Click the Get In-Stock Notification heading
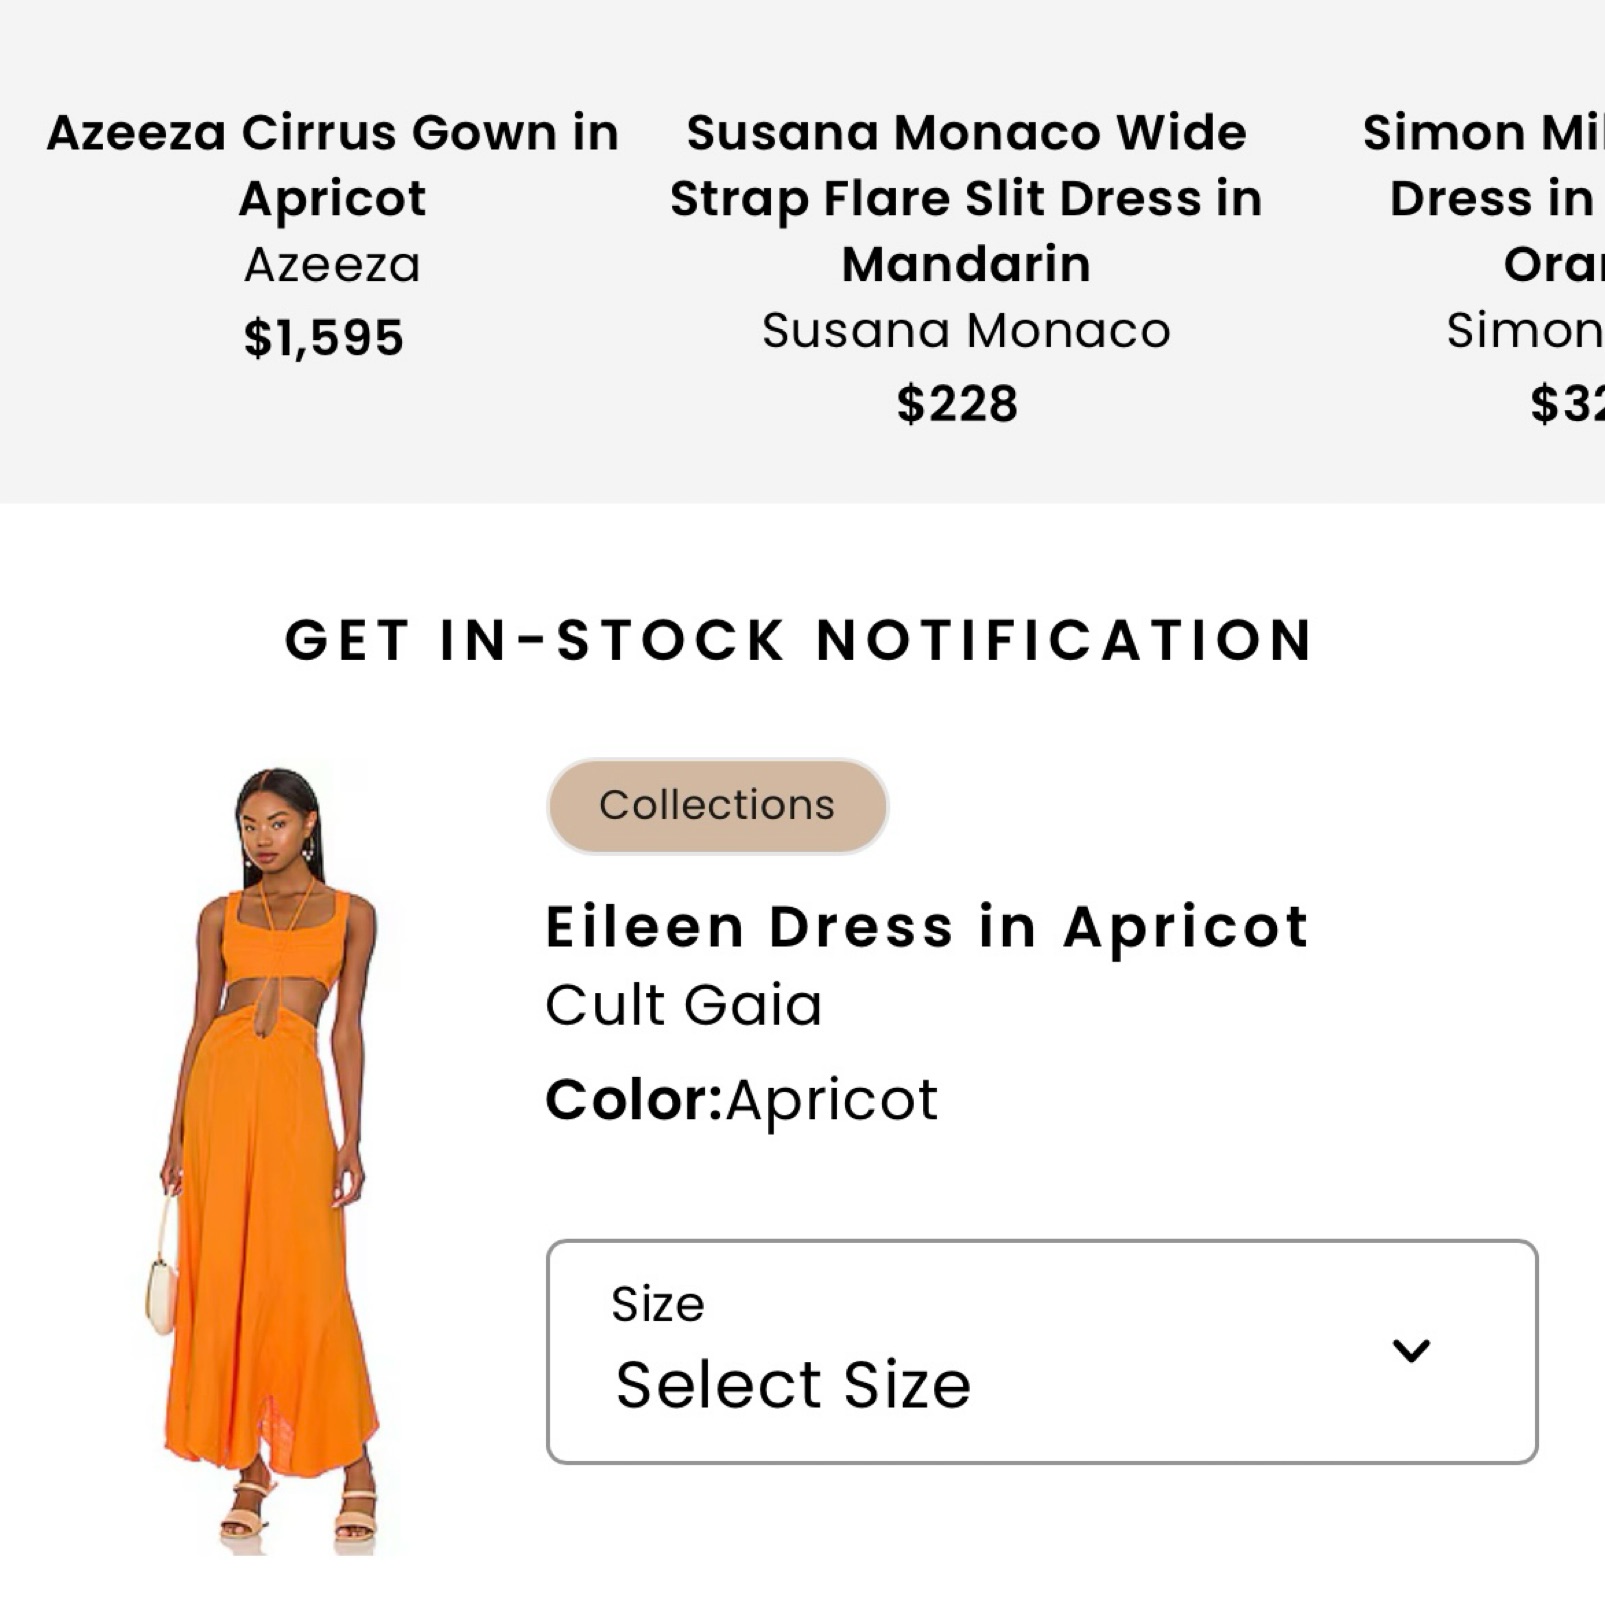 (798, 640)
